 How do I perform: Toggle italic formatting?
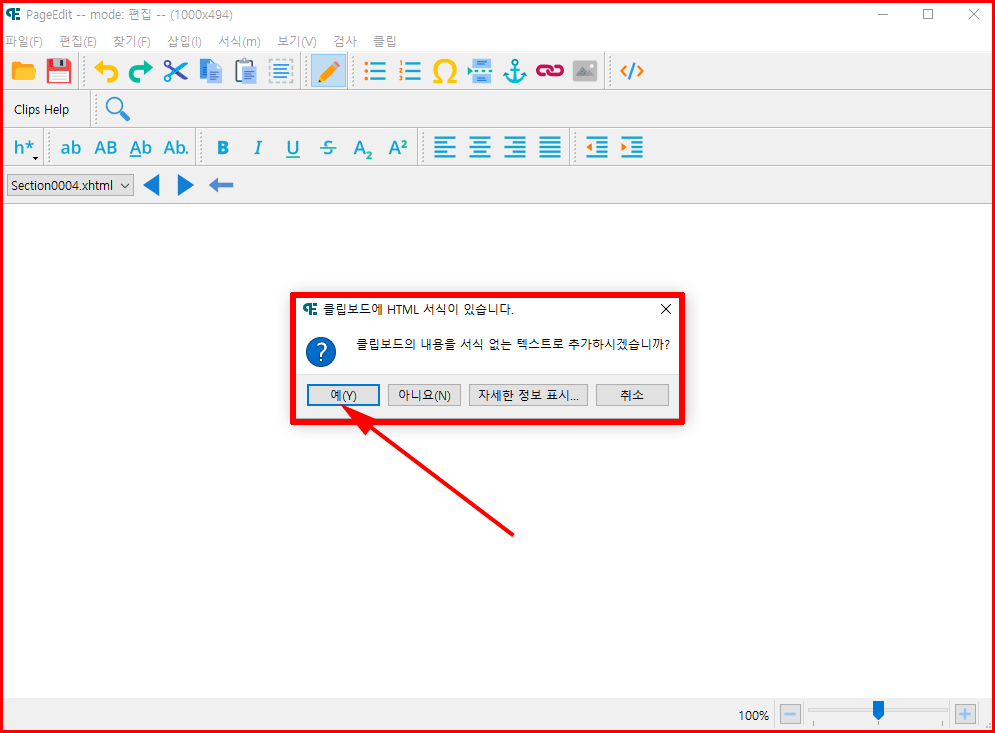click(258, 148)
